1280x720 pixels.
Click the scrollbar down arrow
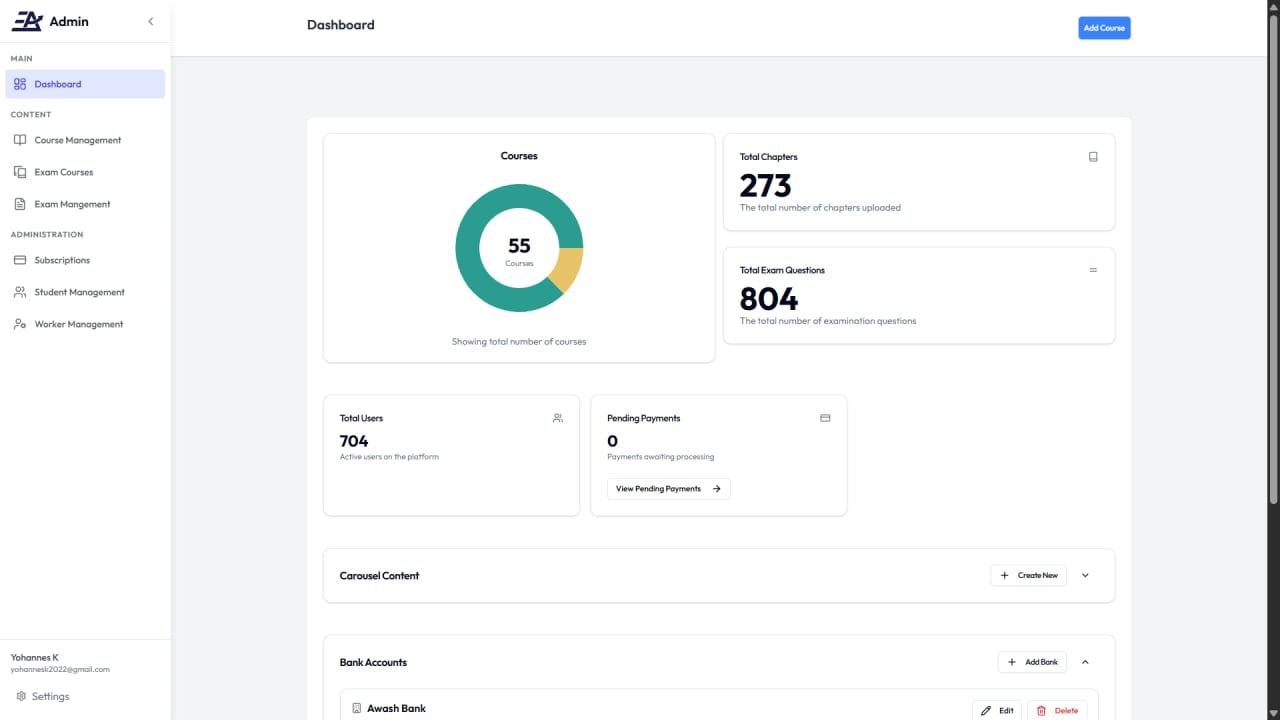point(1273,712)
